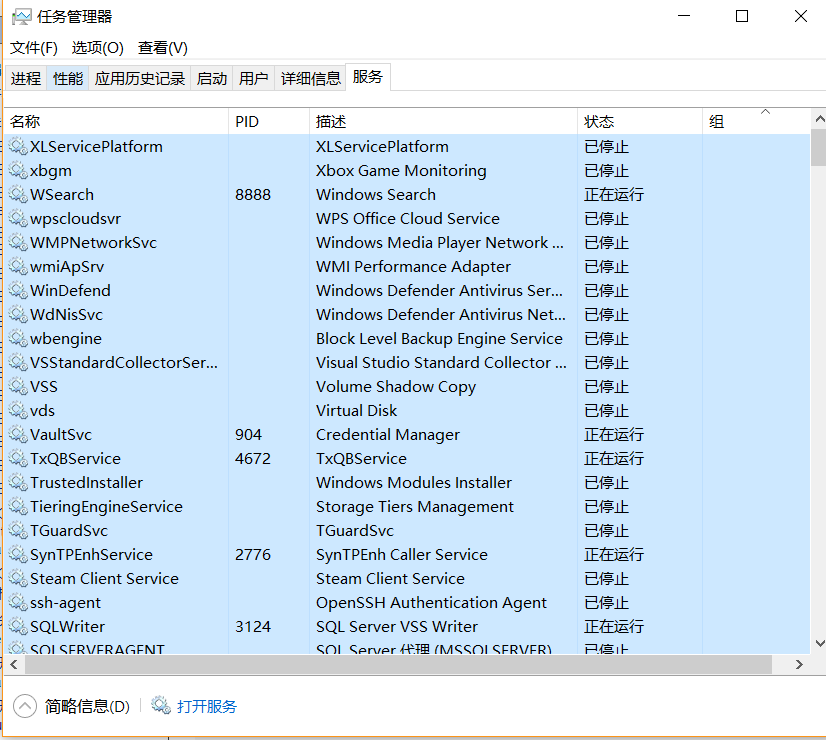Screen dimensions: 826x740
Task: Open the 查看(V) menu
Action: click(163, 48)
